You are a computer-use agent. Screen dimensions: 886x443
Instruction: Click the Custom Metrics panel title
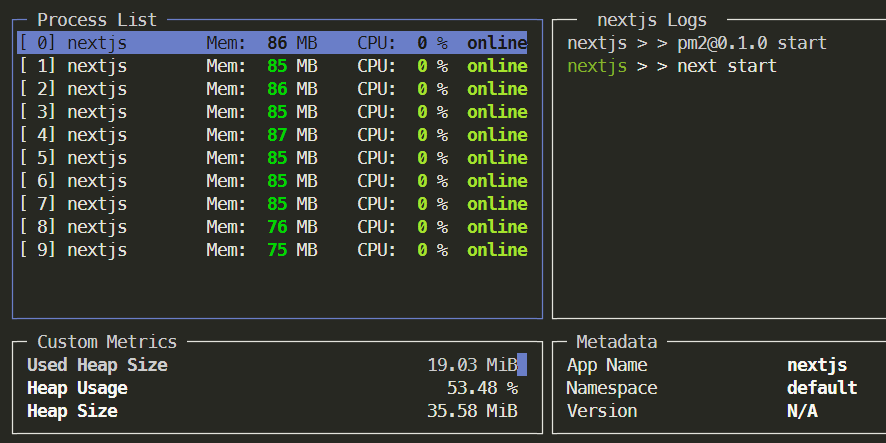106,342
